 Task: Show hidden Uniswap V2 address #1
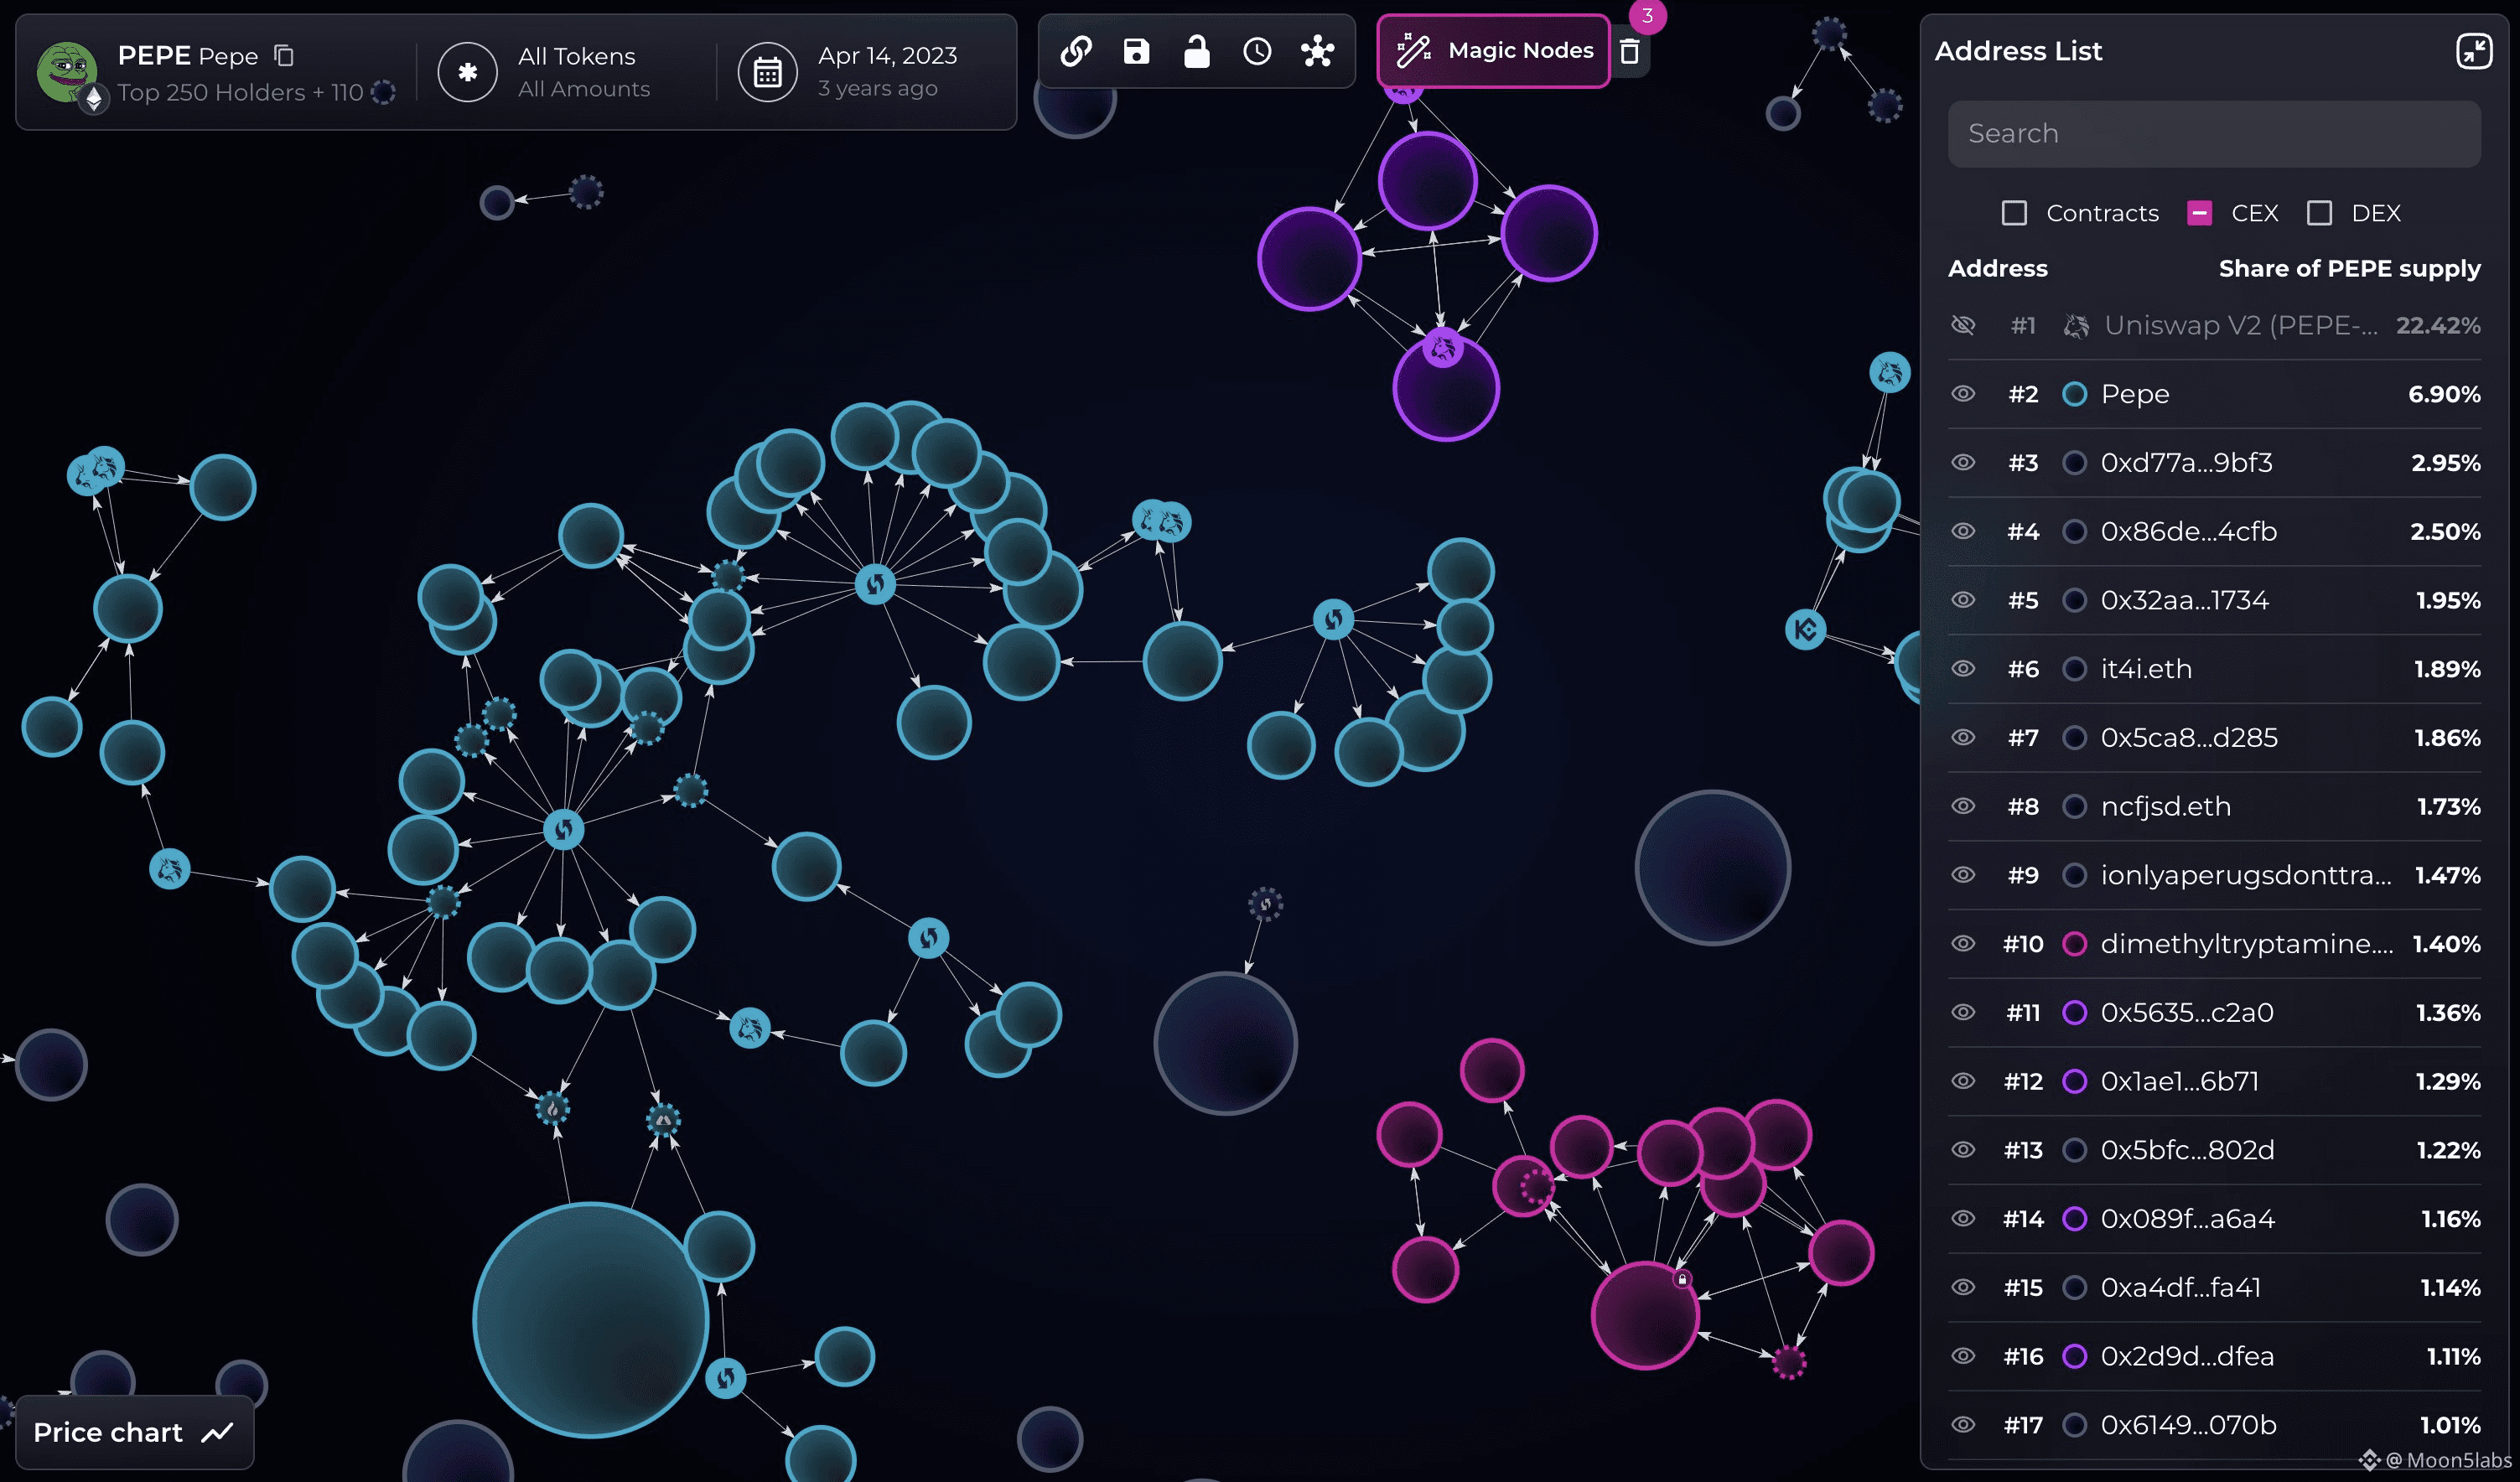pyautogui.click(x=1963, y=325)
